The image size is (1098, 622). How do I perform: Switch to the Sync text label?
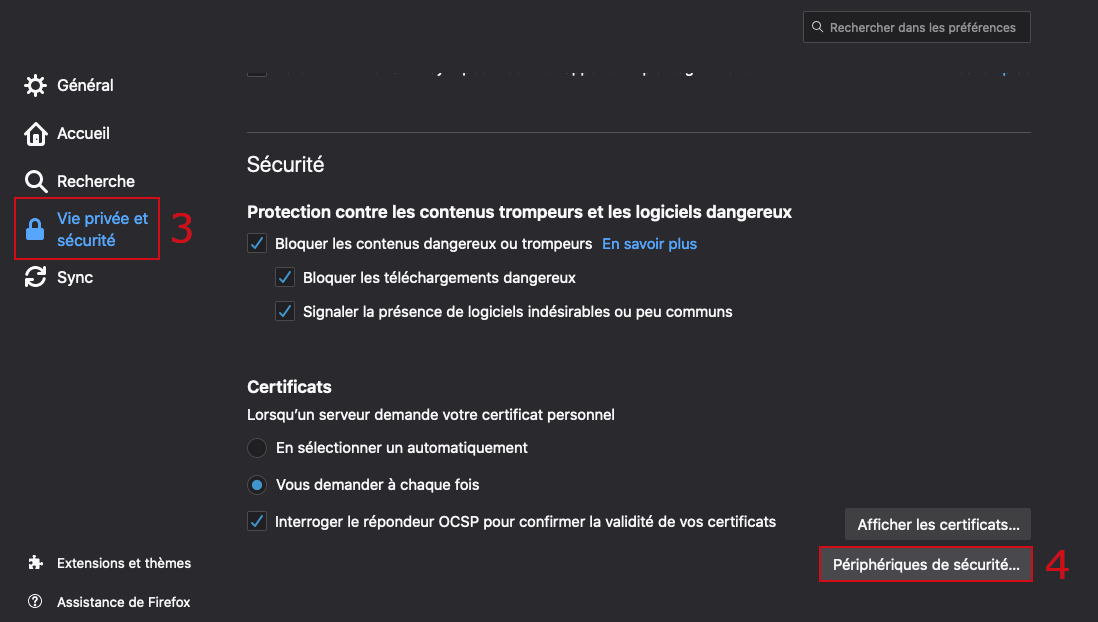click(75, 278)
